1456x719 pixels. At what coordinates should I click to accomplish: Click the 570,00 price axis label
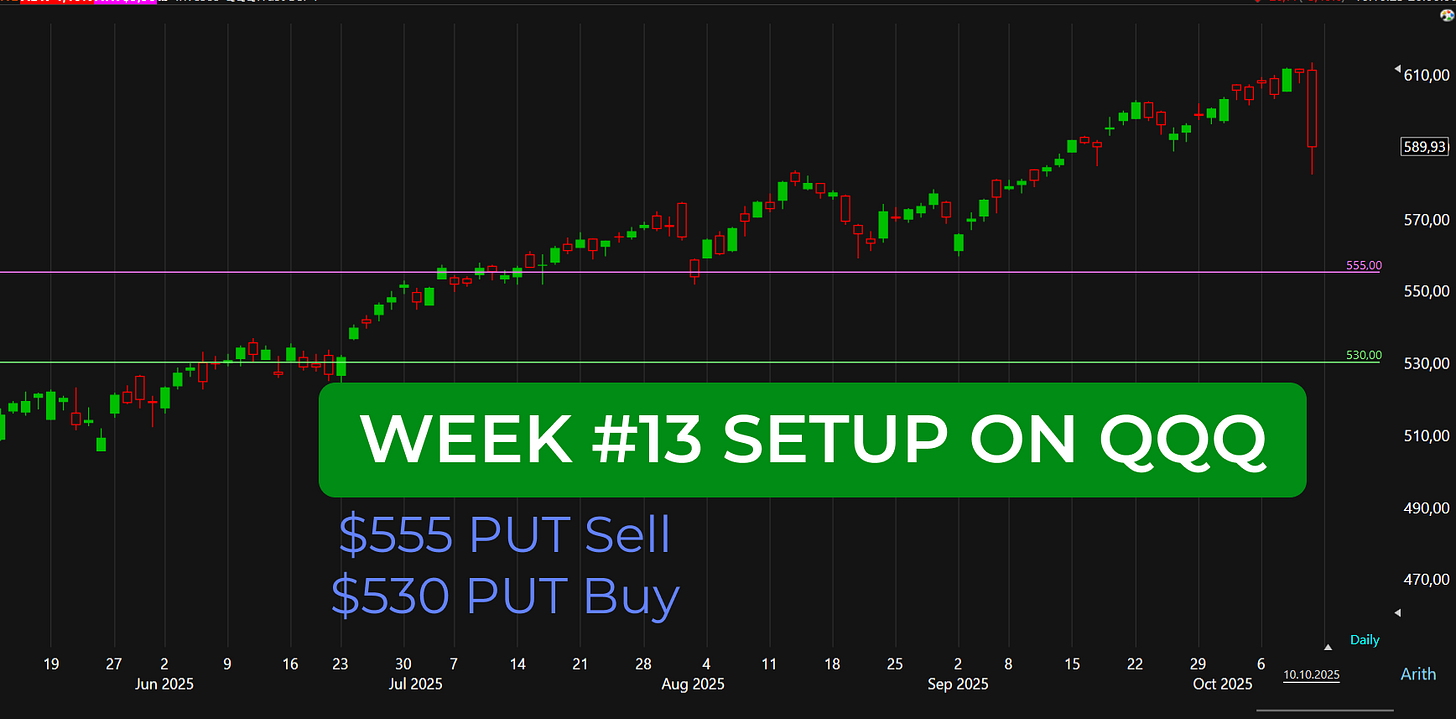tap(1428, 219)
